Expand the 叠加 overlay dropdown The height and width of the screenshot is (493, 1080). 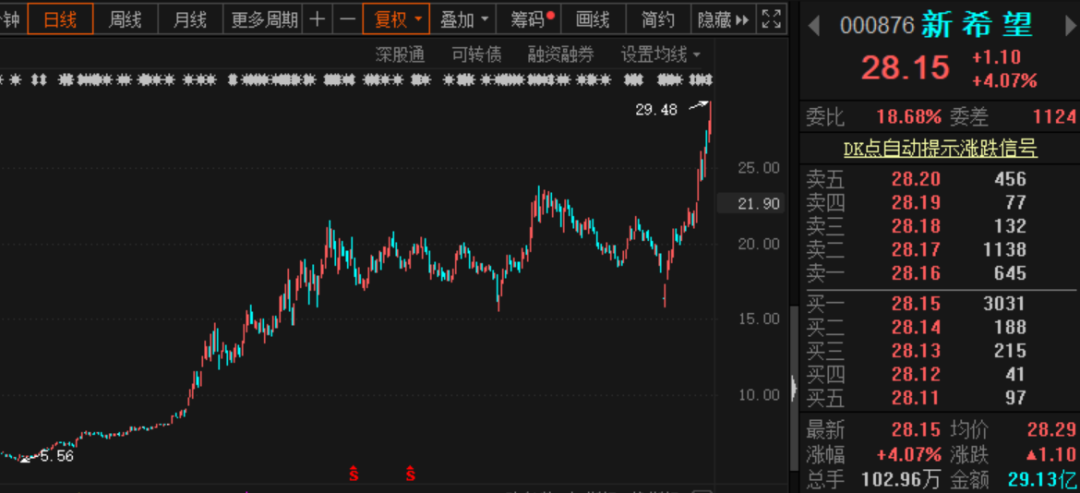click(x=465, y=19)
